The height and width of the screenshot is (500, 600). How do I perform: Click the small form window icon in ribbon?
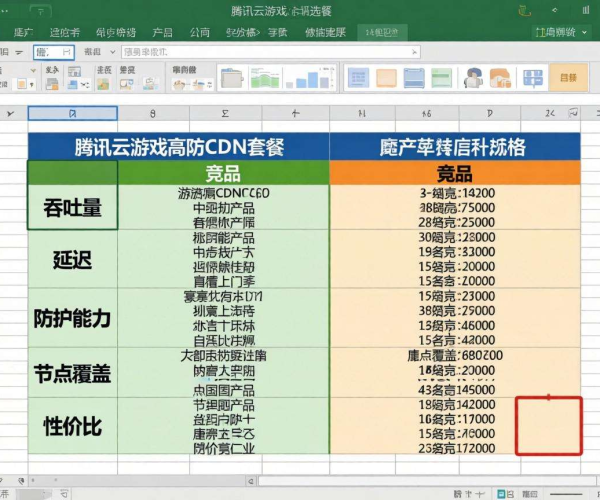74,71
